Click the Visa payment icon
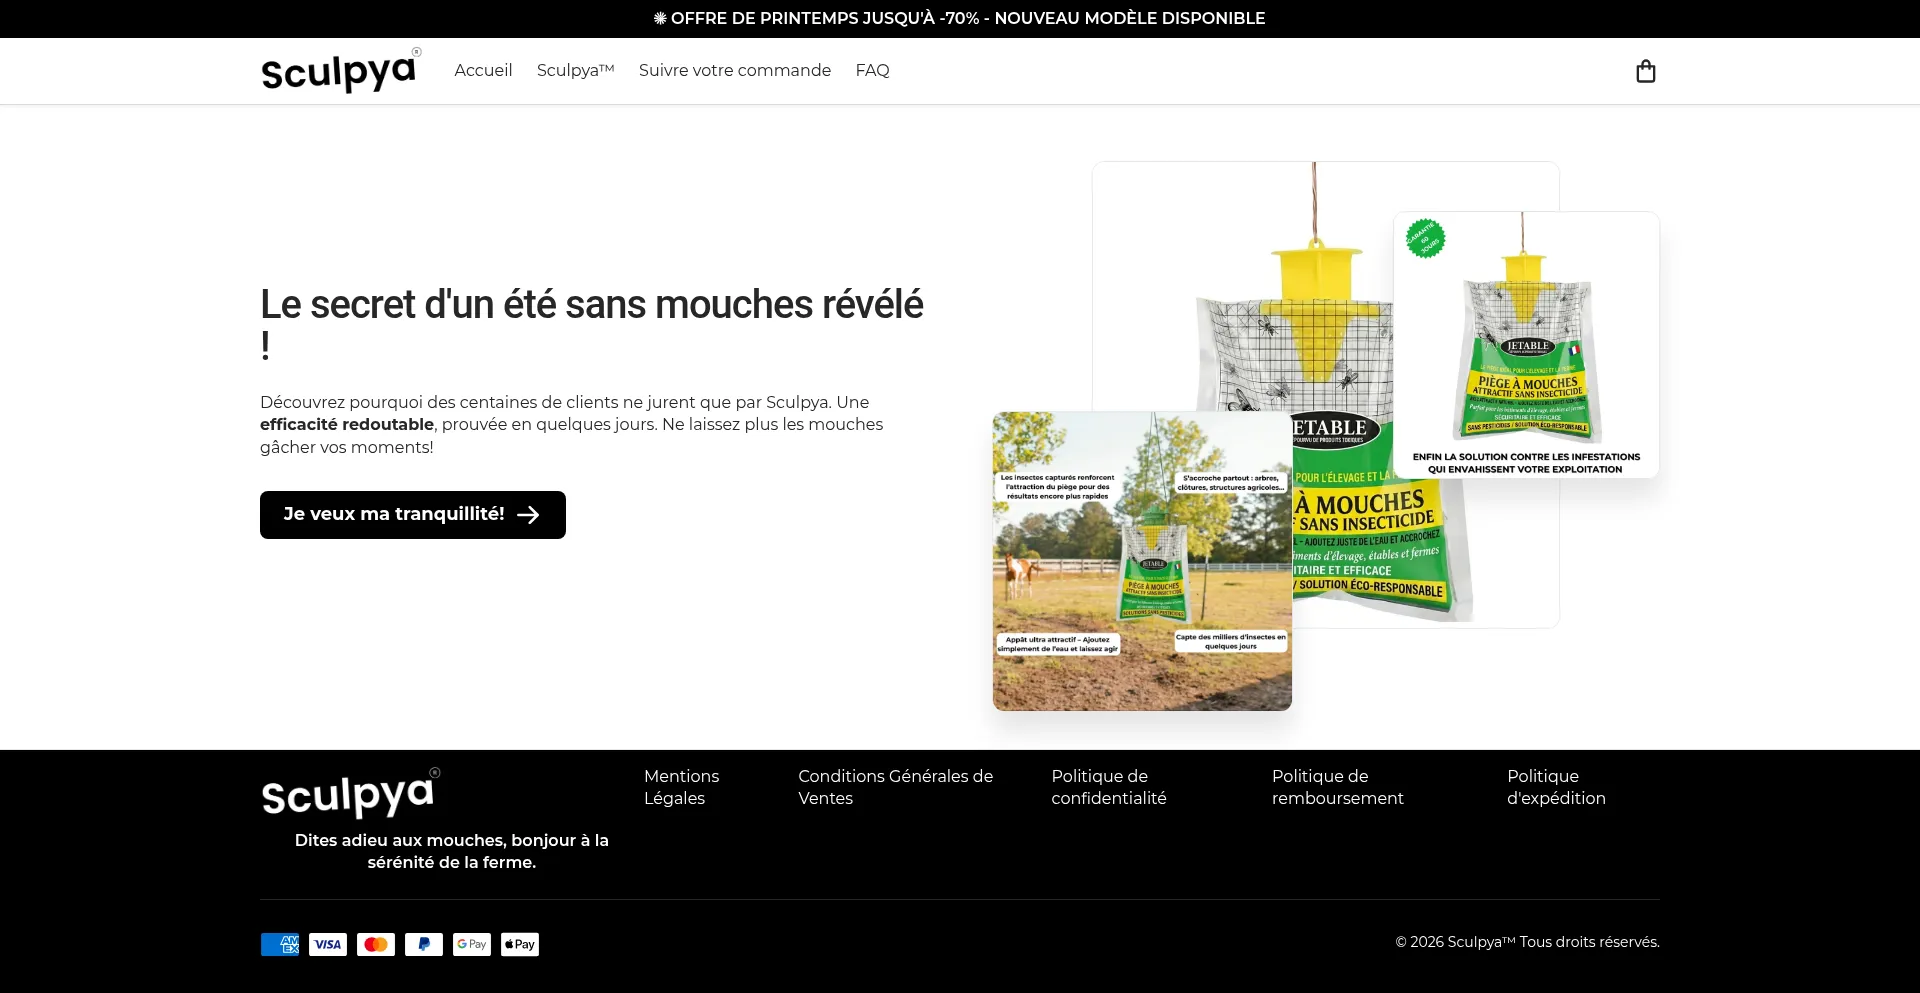 click(x=328, y=944)
